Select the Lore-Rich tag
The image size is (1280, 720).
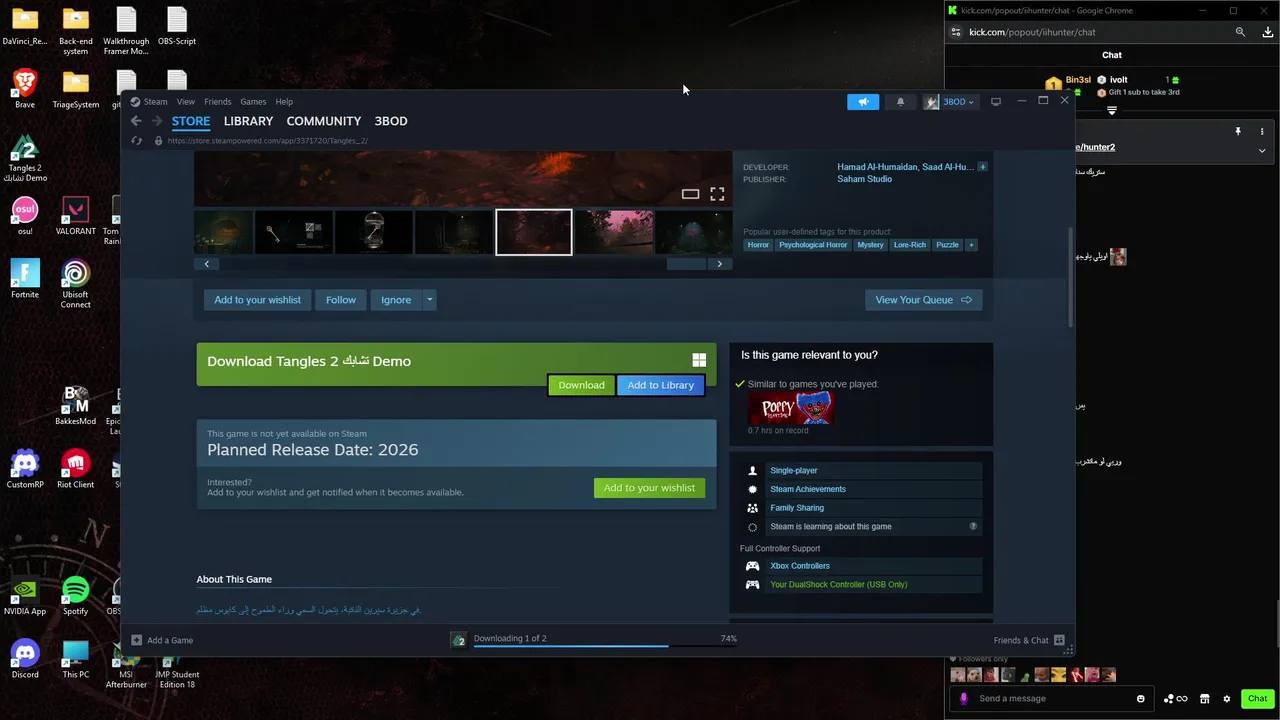click(910, 245)
